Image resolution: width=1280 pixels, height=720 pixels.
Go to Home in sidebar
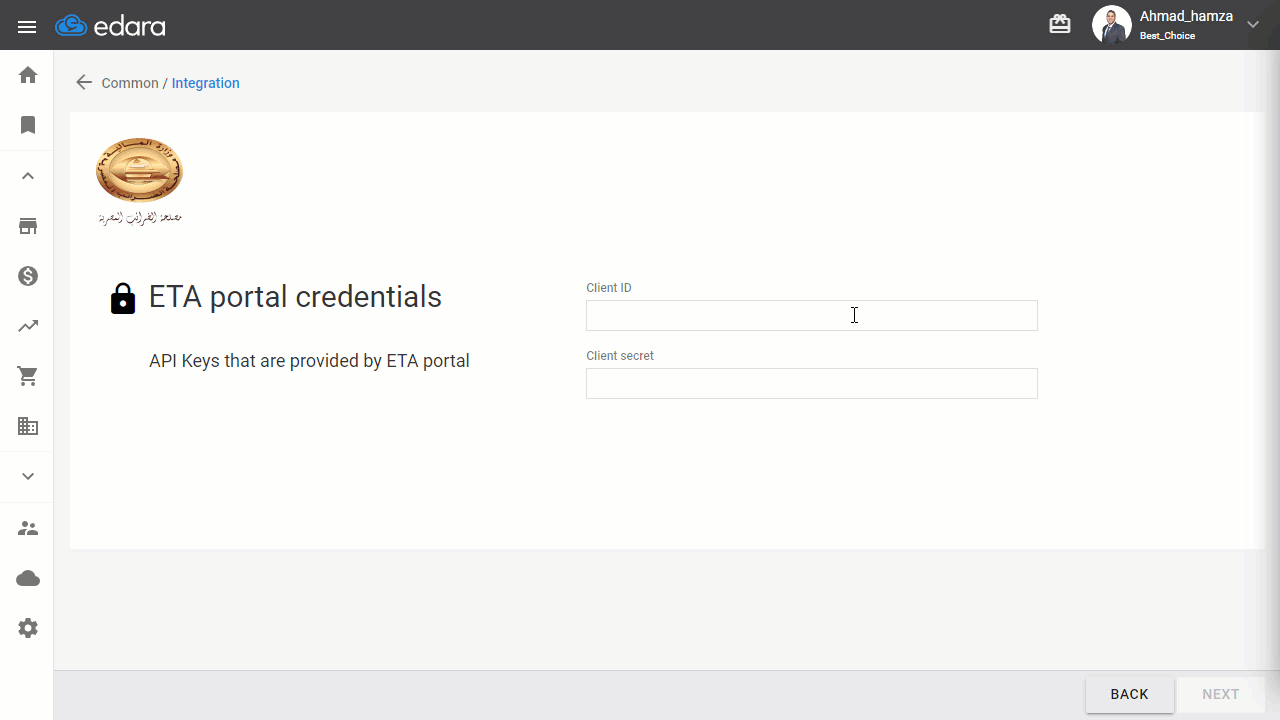[28, 75]
